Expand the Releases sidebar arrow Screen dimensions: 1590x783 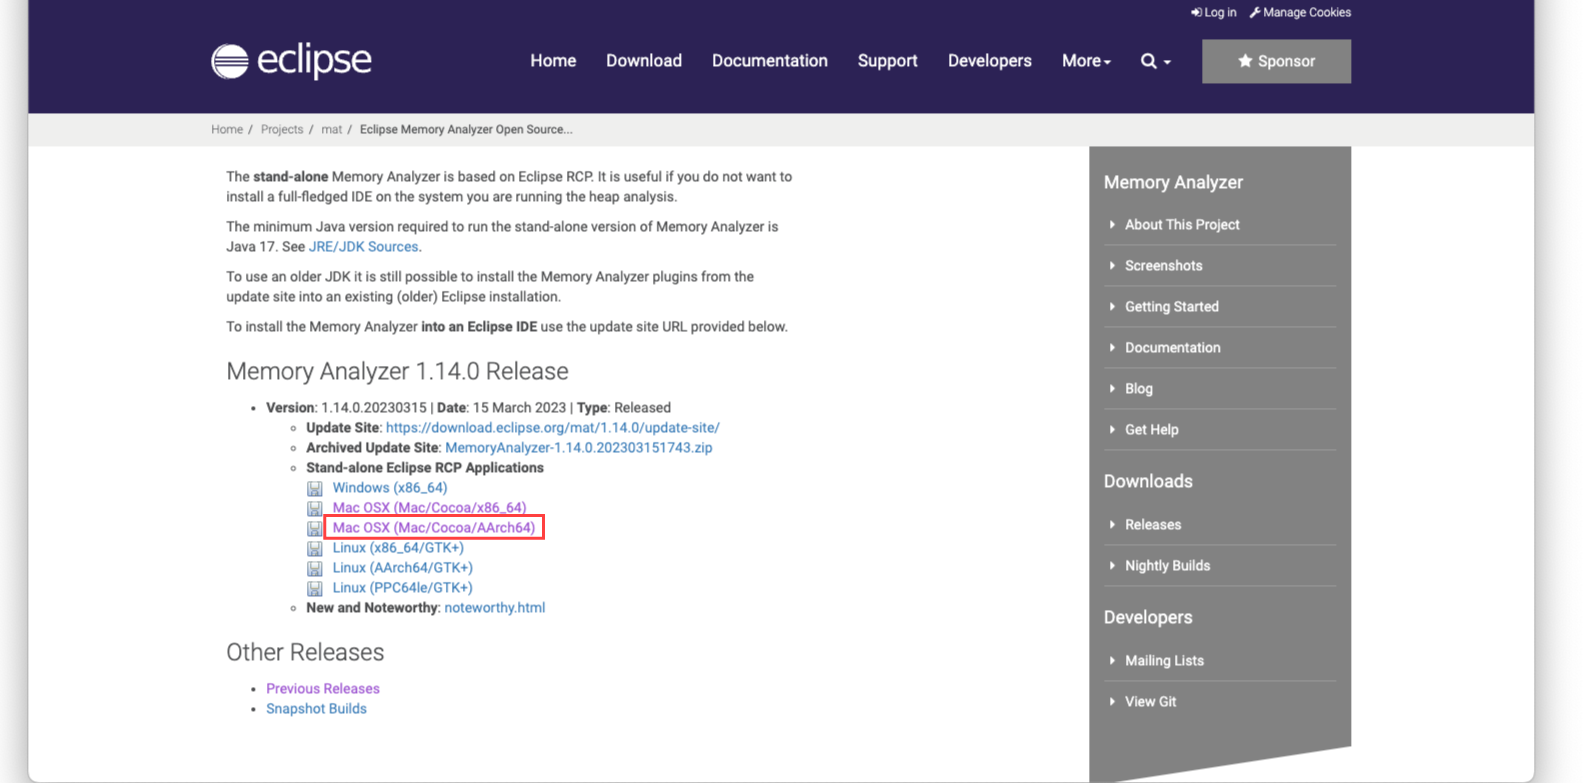[x=1112, y=524]
